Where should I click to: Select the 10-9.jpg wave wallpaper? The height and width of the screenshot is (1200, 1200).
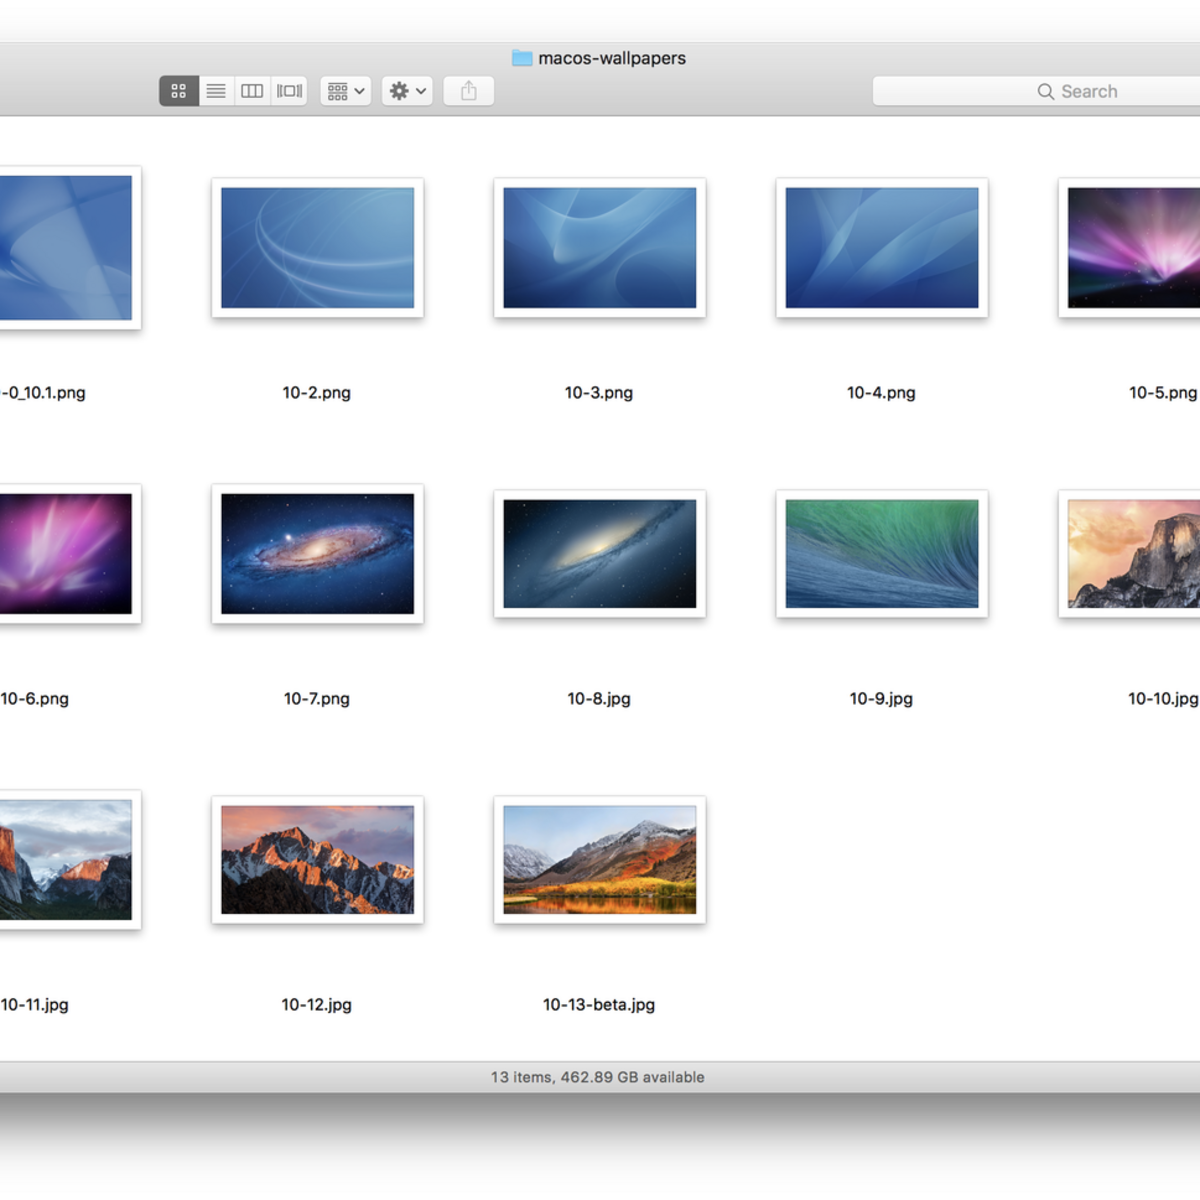(881, 554)
